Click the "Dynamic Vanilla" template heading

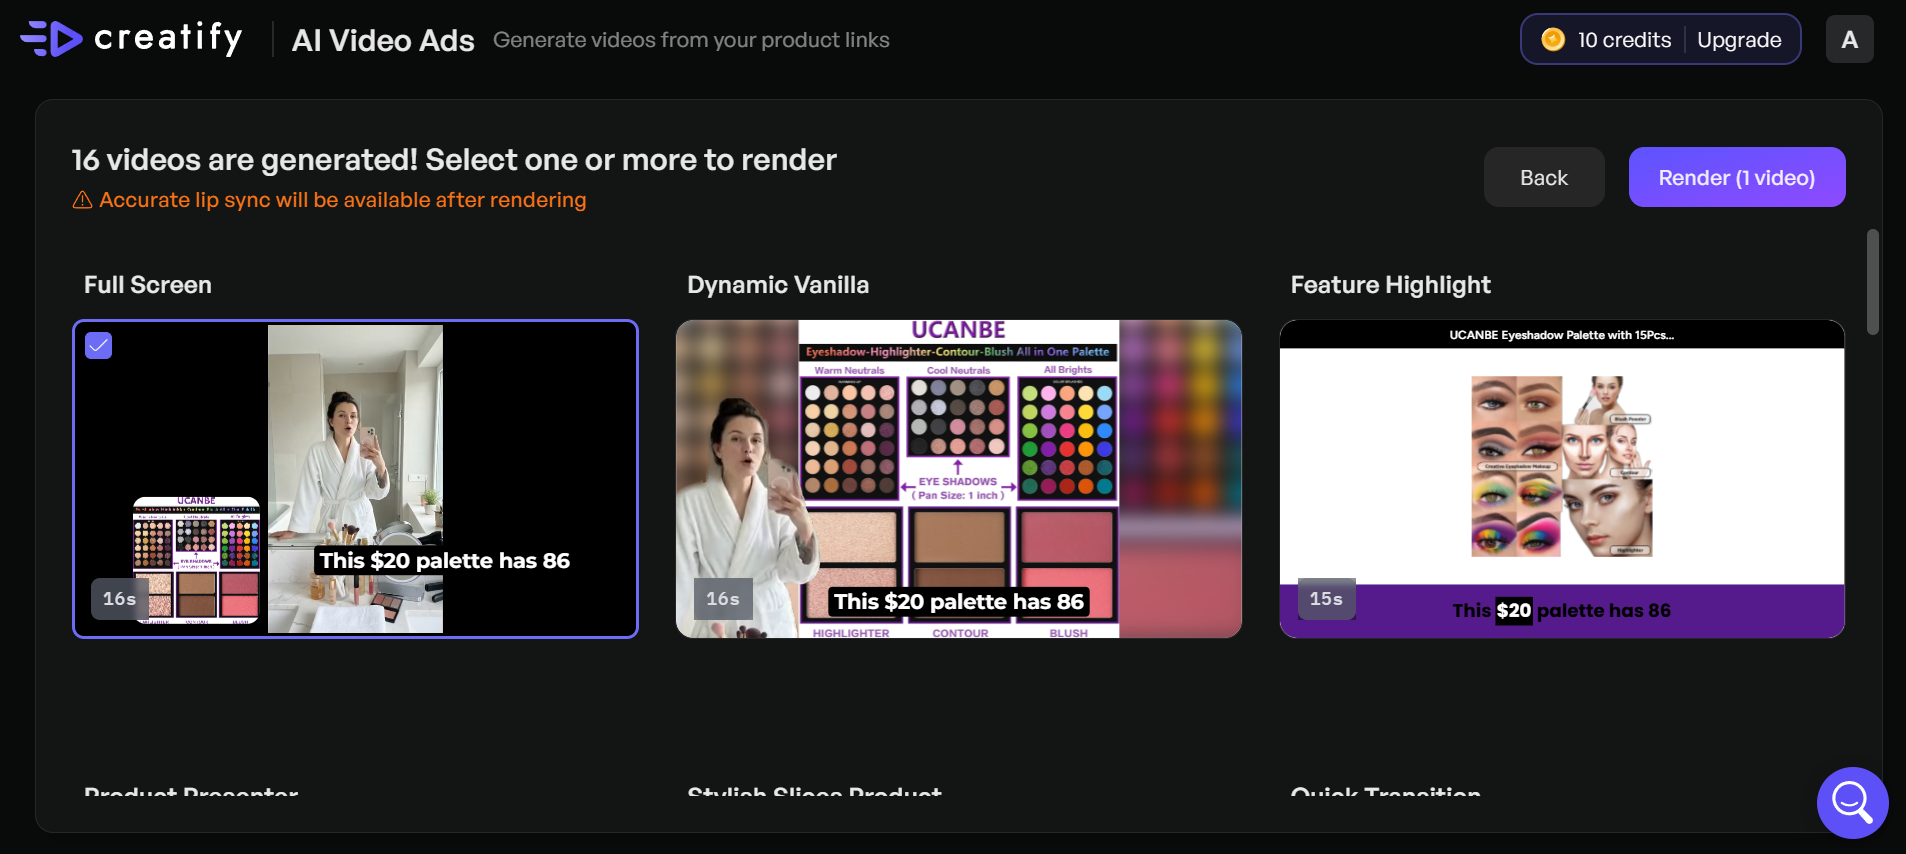point(778,285)
